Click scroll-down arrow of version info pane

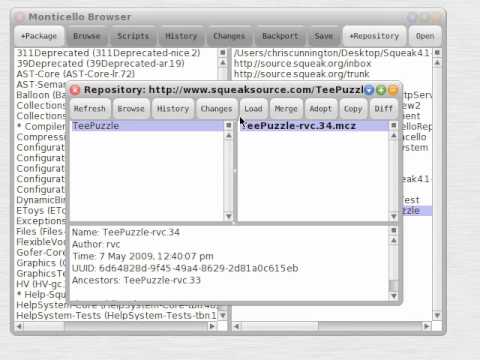[x=394, y=296]
